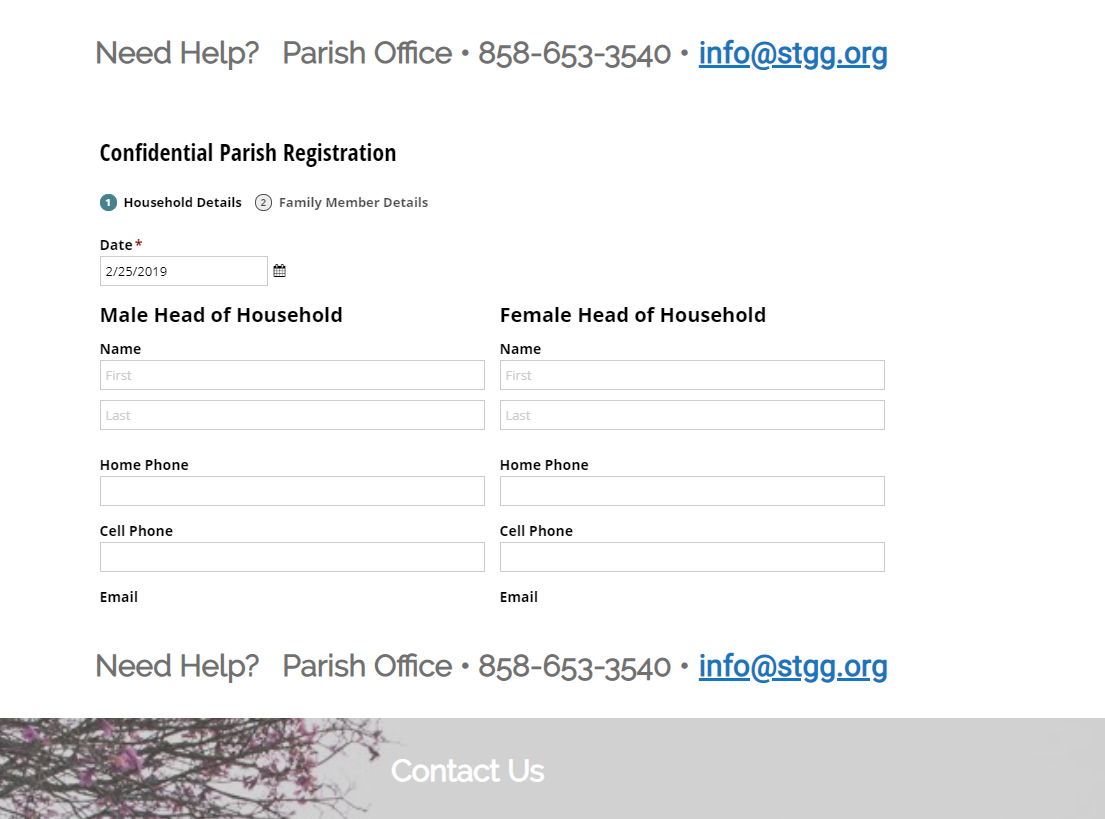Click the Confidential Parish Registration heading
Screen dimensions: 1105x819
tap(248, 153)
